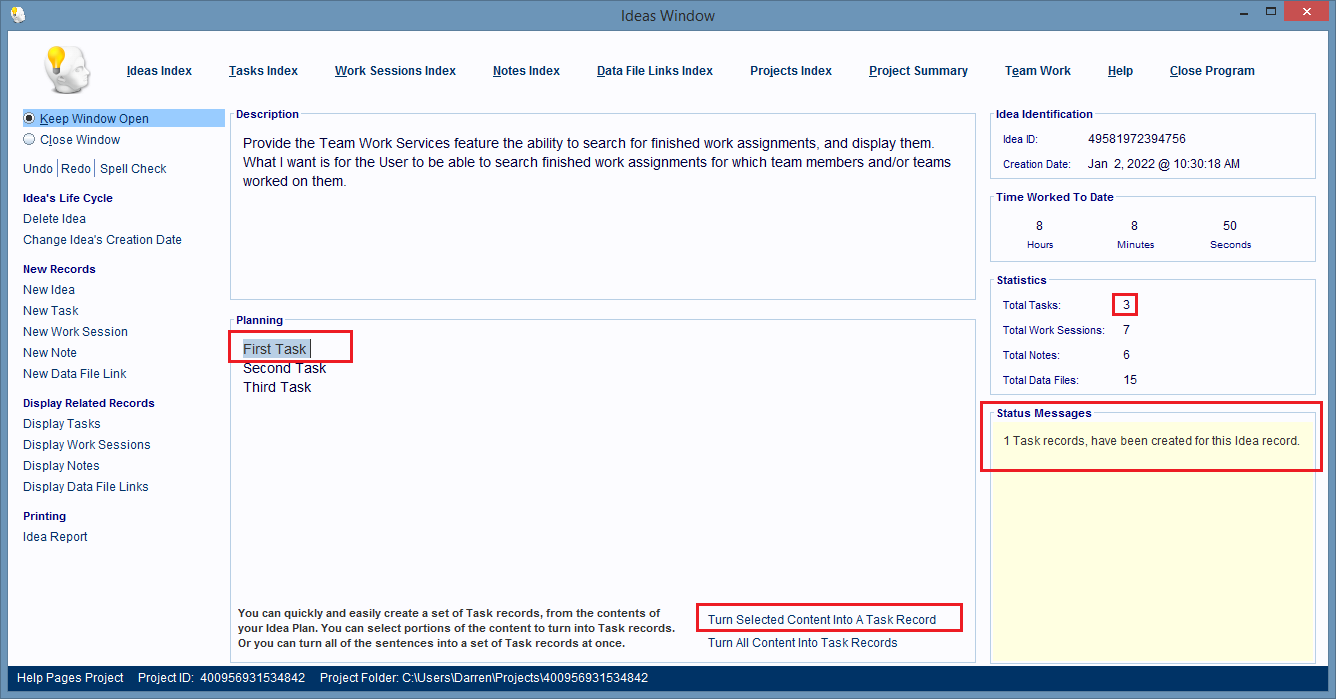Screen dimensions: 1336x699
Task: Click the Undo link
Action: [x=38, y=169]
